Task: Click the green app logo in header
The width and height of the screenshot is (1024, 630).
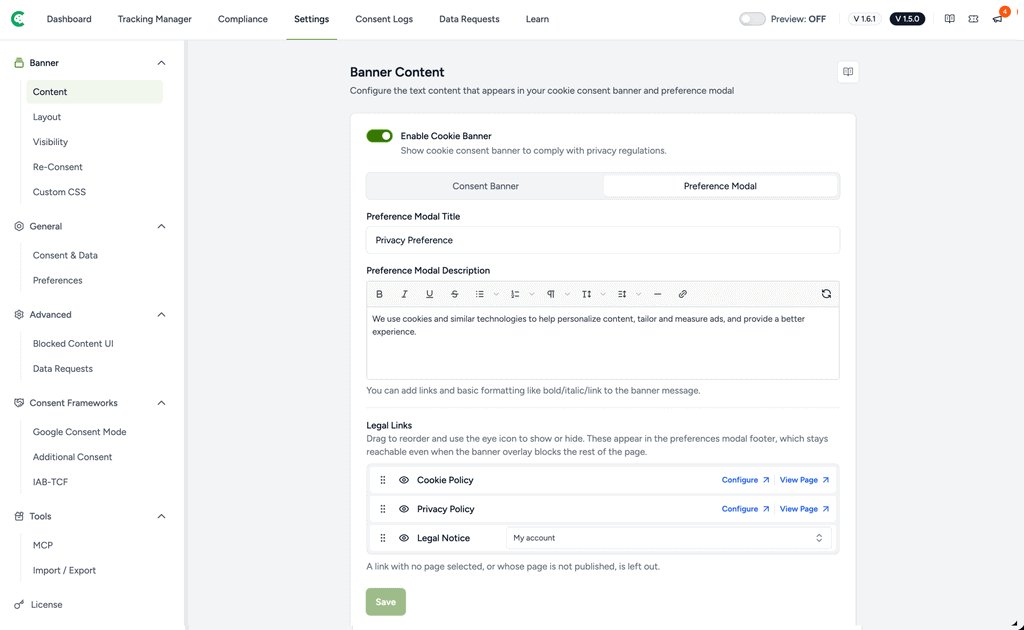Action: click(x=18, y=19)
